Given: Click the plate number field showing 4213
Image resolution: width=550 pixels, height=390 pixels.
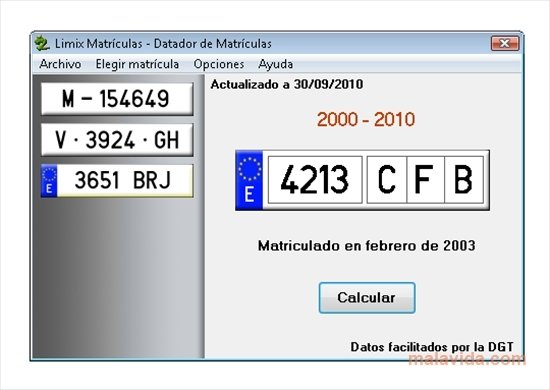Looking at the screenshot, I should 315,180.
